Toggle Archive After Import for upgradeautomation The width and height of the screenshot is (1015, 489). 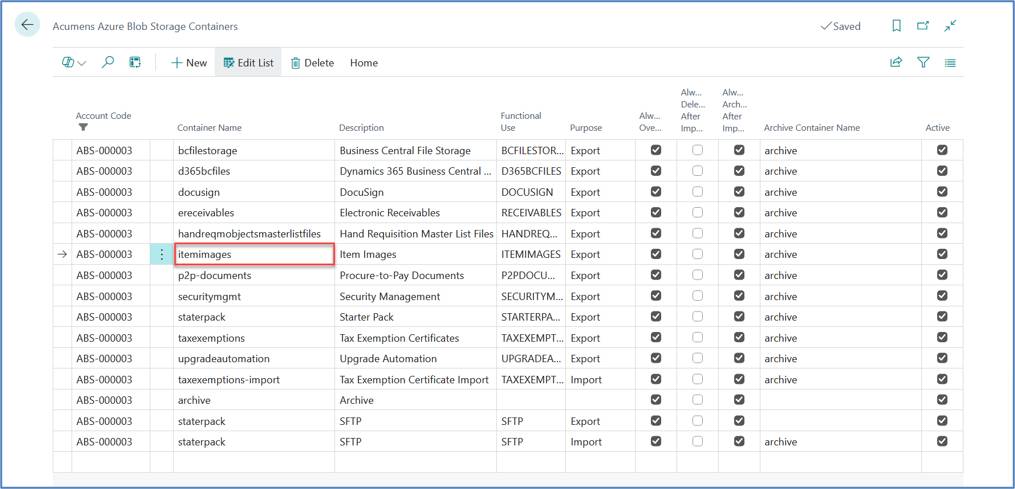(739, 358)
